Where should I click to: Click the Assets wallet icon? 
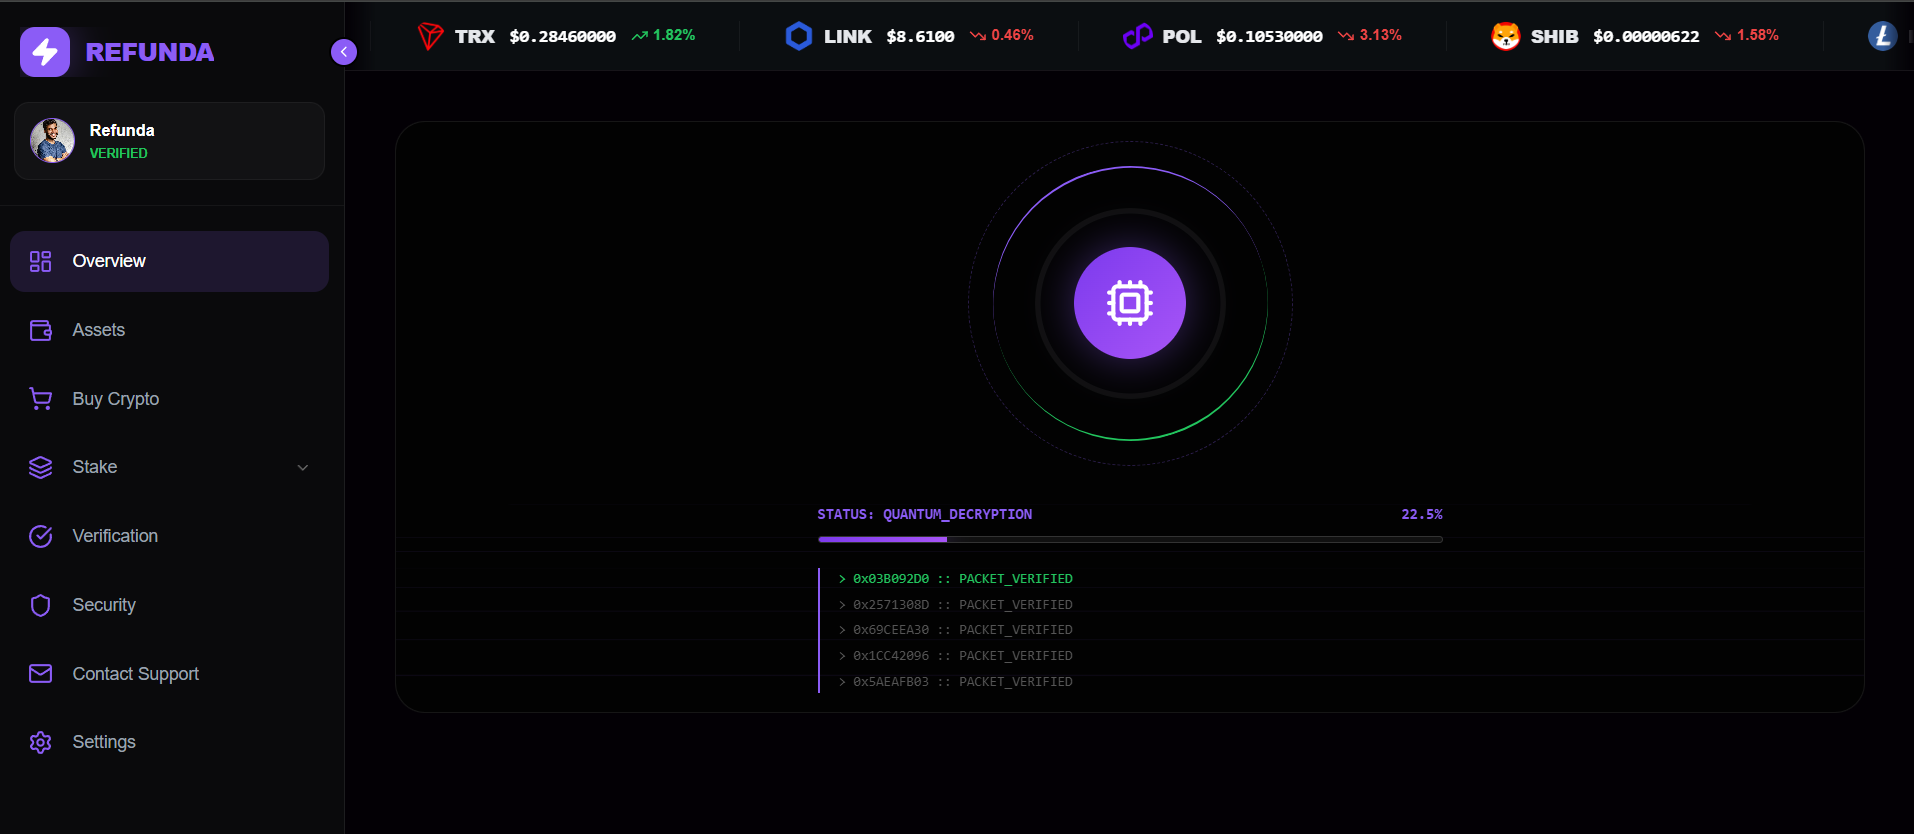pos(41,330)
